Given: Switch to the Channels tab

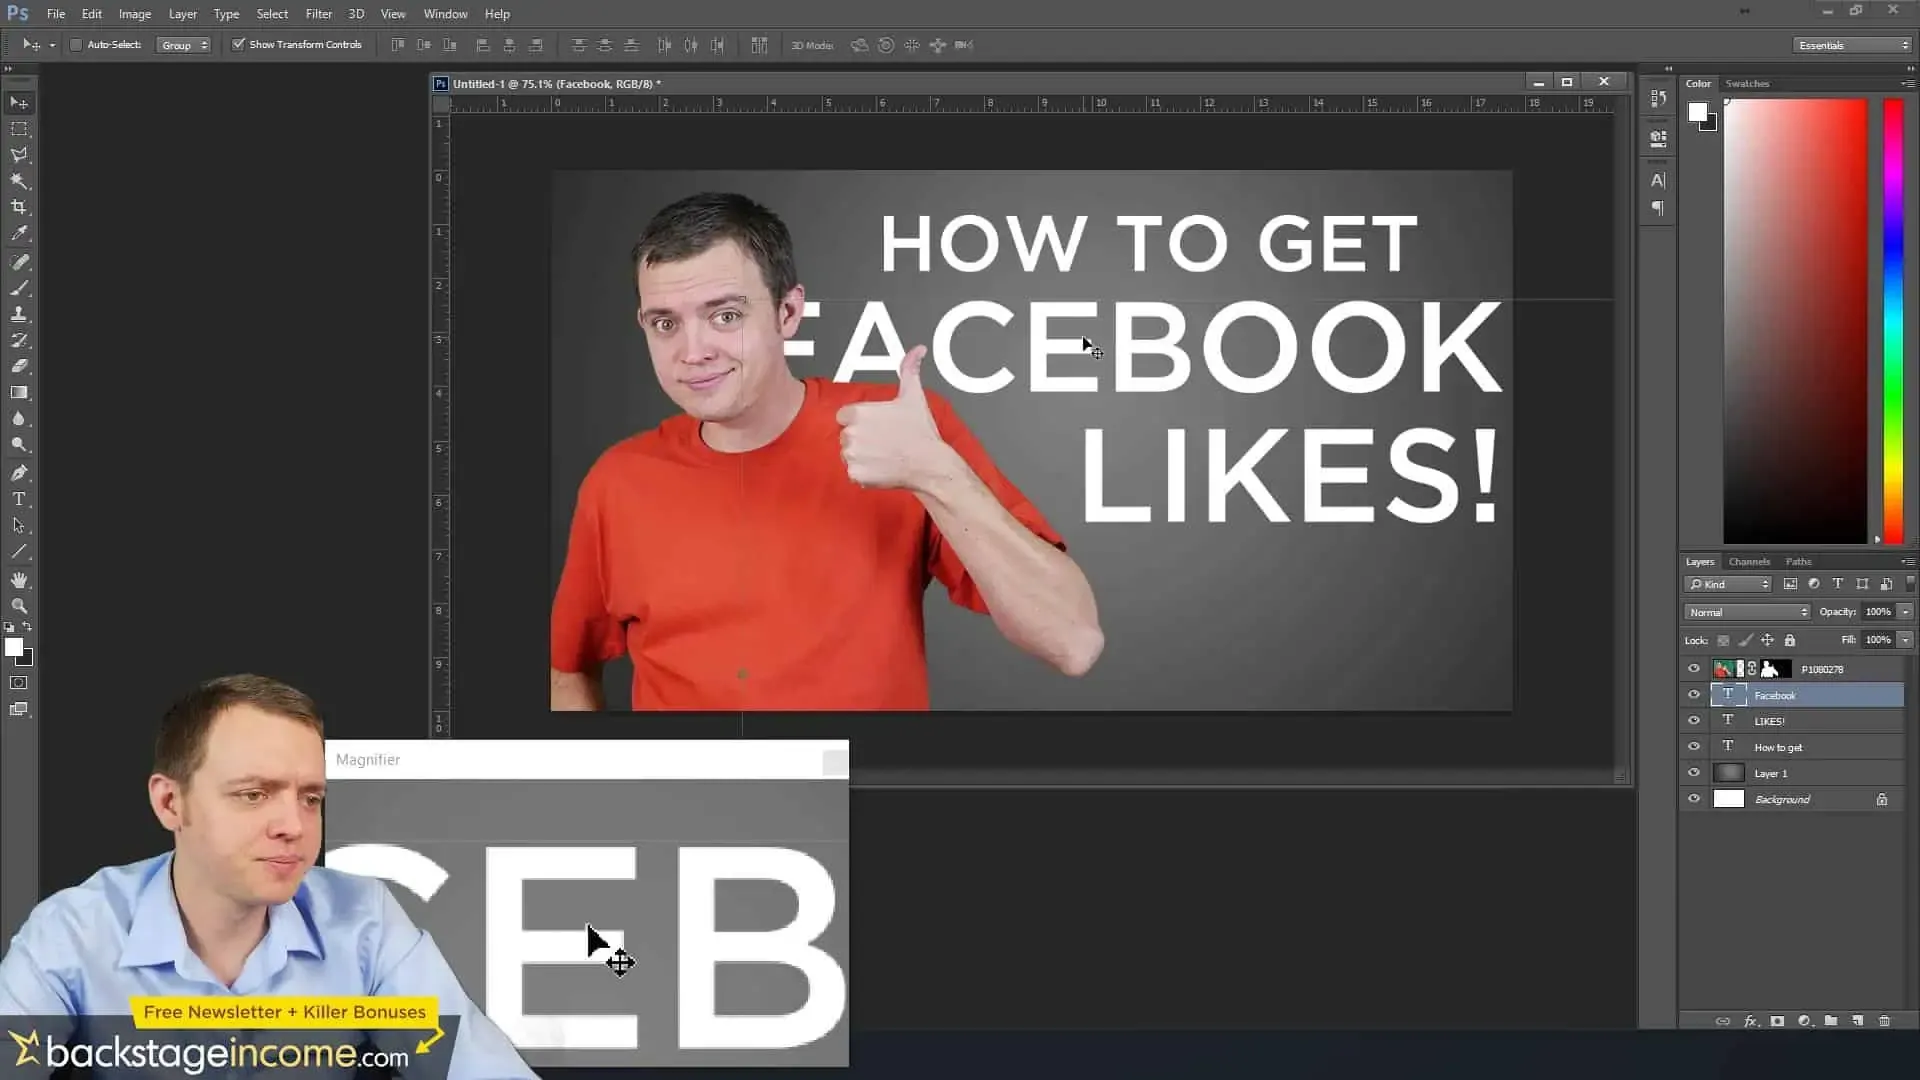Looking at the screenshot, I should click(1749, 561).
